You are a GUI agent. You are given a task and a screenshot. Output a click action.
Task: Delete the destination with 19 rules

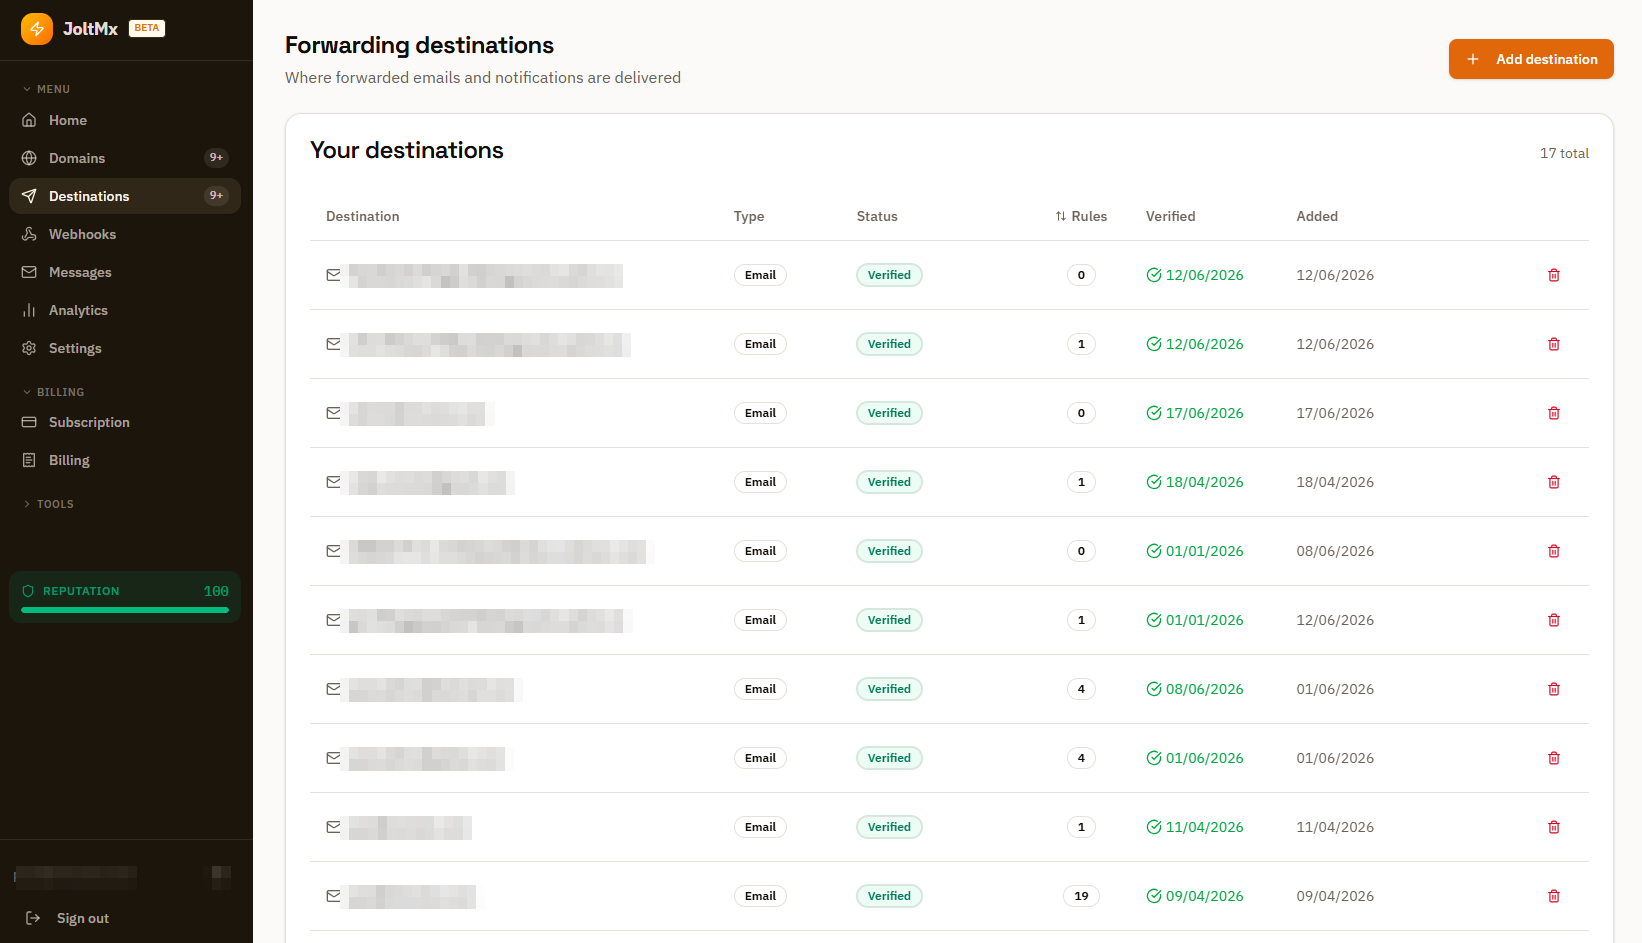(1554, 896)
